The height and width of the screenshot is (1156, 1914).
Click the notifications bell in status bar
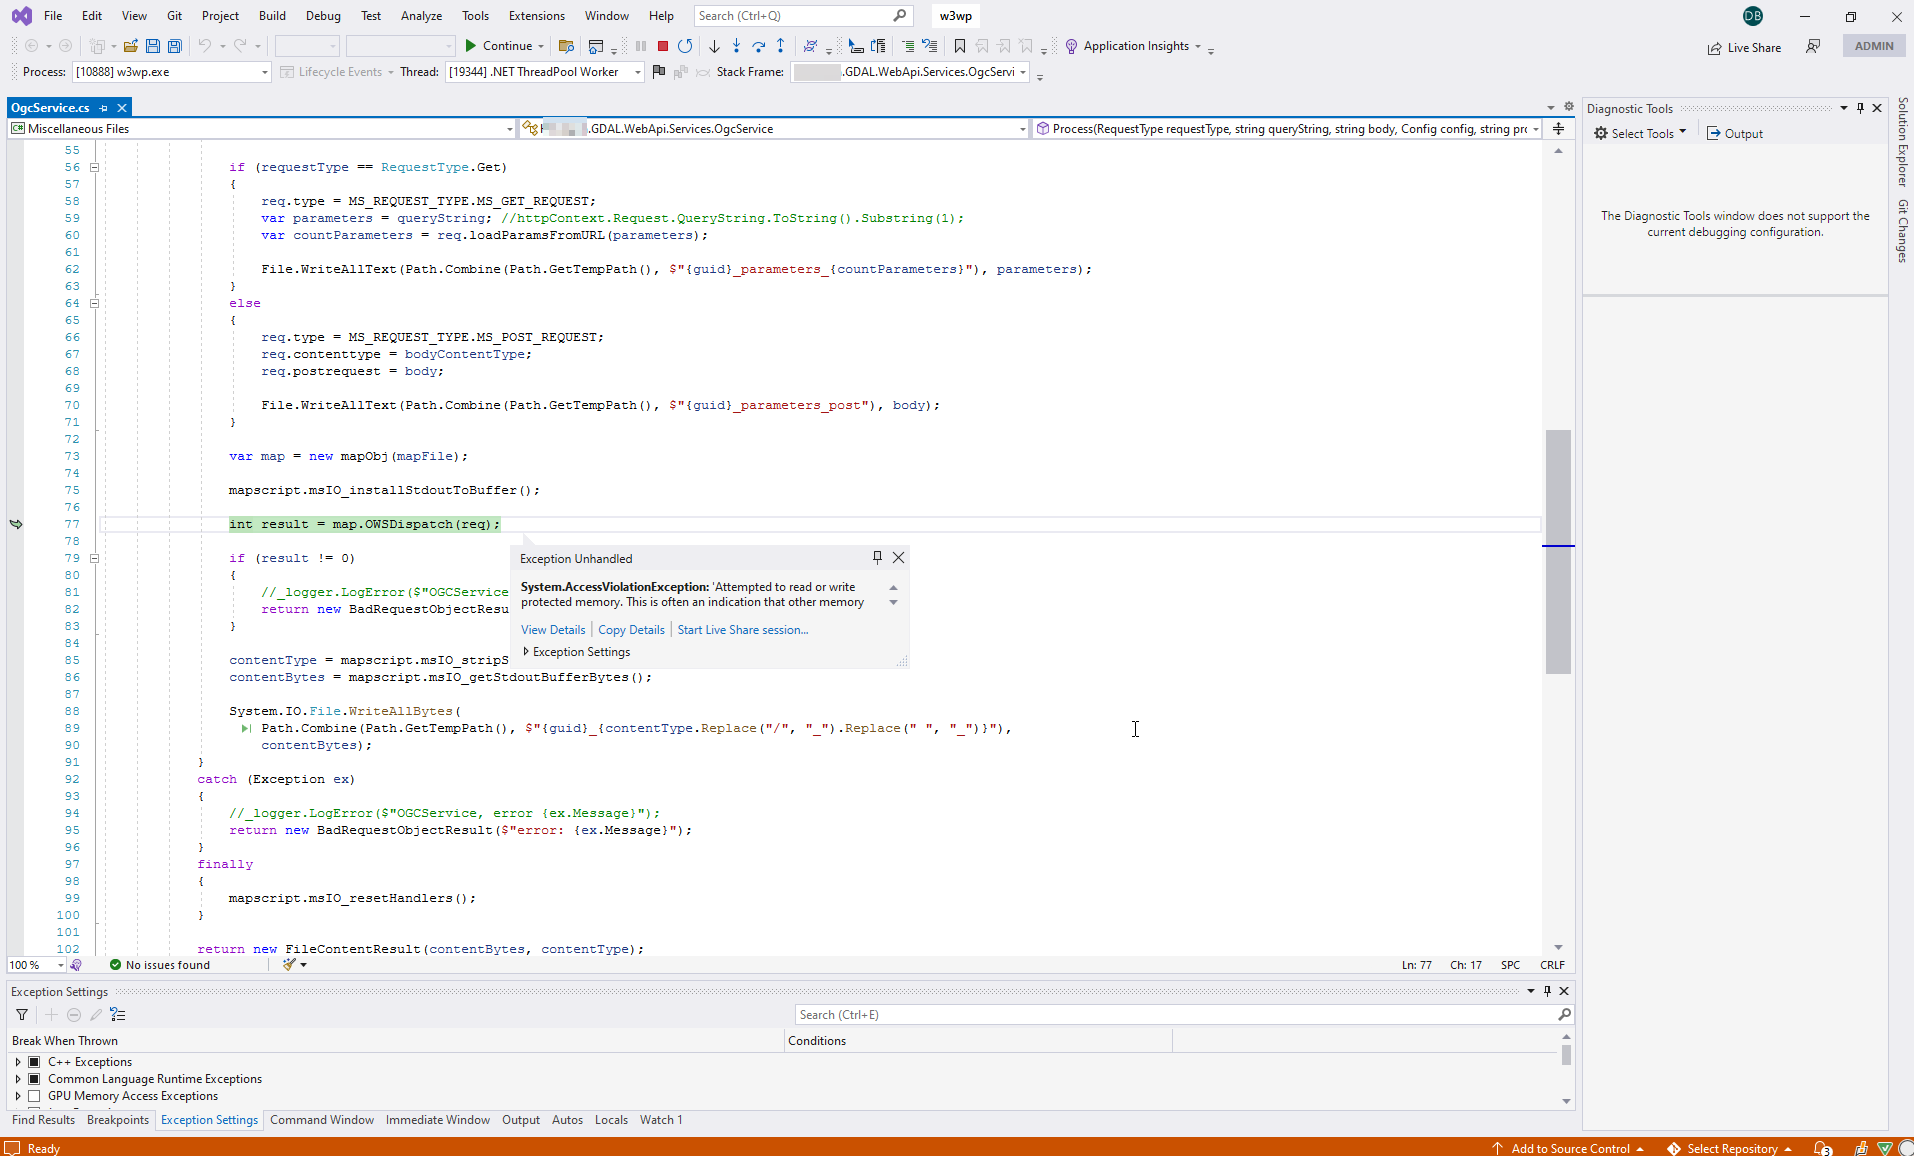point(1822,1148)
